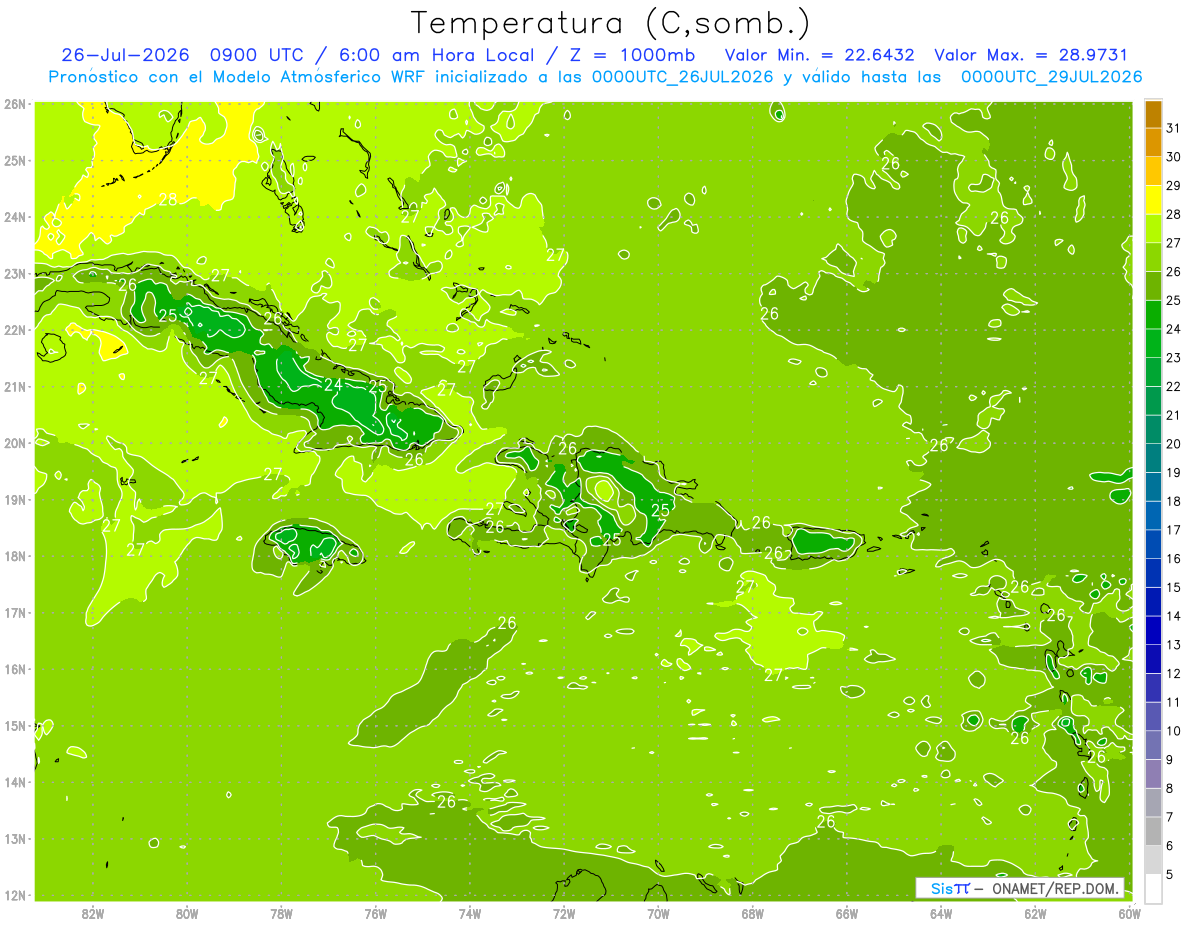Image resolution: width=1200 pixels, height=927 pixels.
Task: Click the '82W' longitude axis label
Action: (92, 913)
